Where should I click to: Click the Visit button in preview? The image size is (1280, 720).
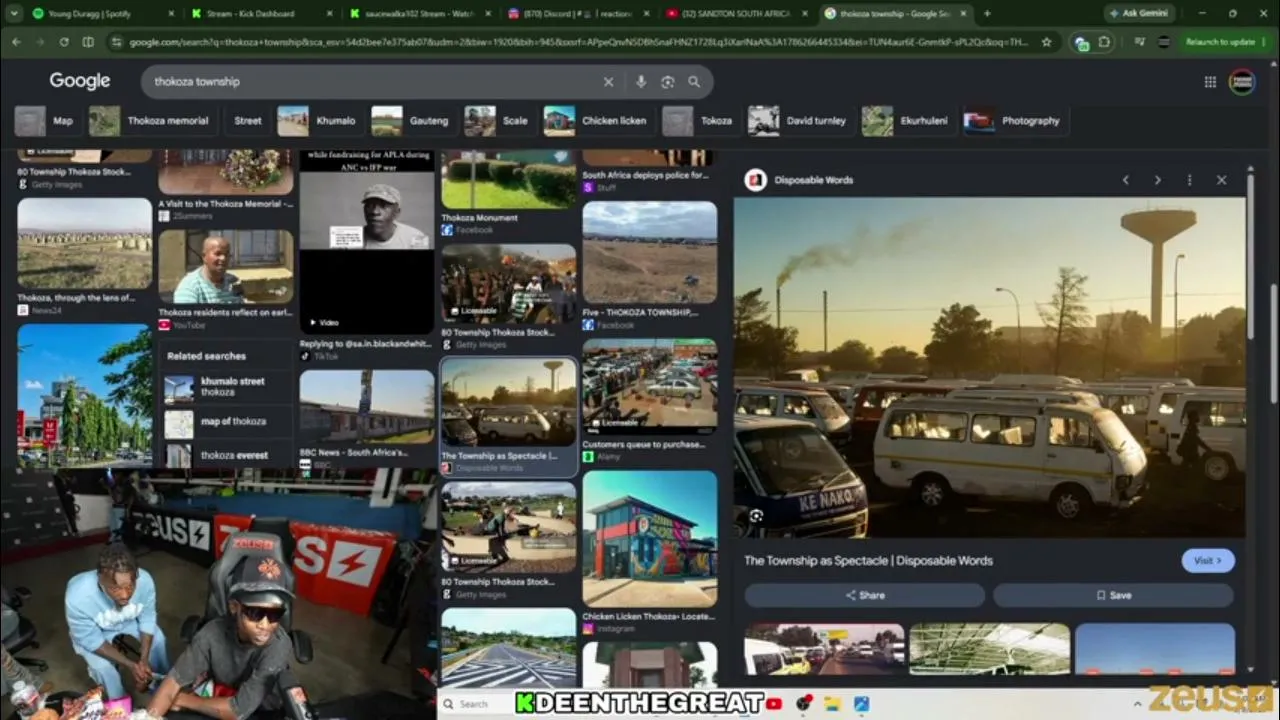[1208, 561]
